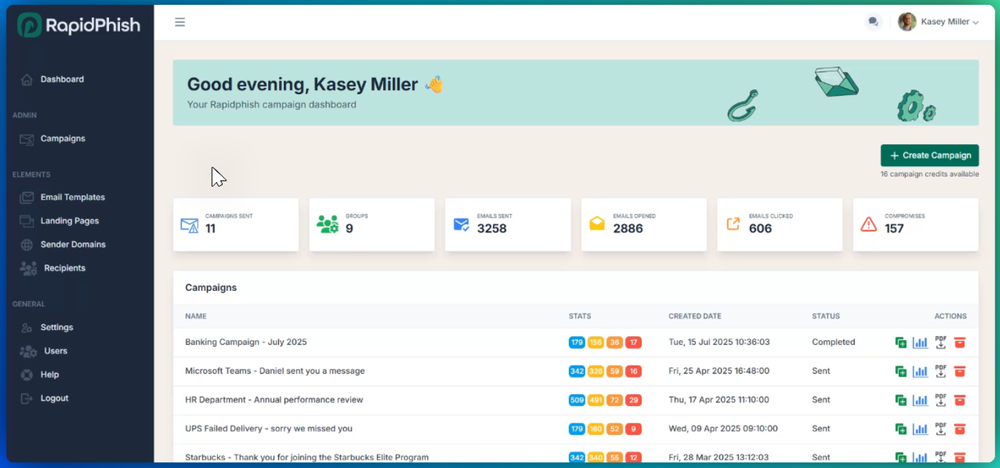Image resolution: width=1000 pixels, height=468 pixels.
Task: Click red 17 badge for Banking Campaign
Action: 633,342
